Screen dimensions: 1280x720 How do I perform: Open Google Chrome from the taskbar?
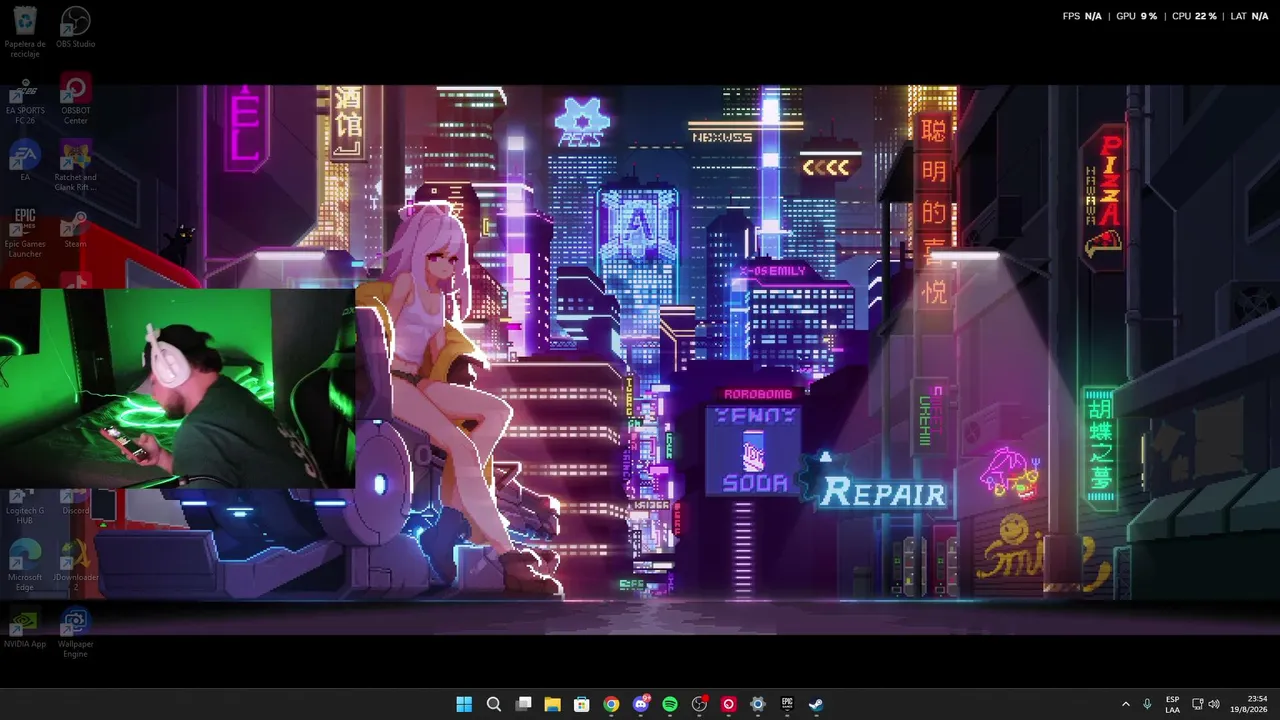pos(611,704)
